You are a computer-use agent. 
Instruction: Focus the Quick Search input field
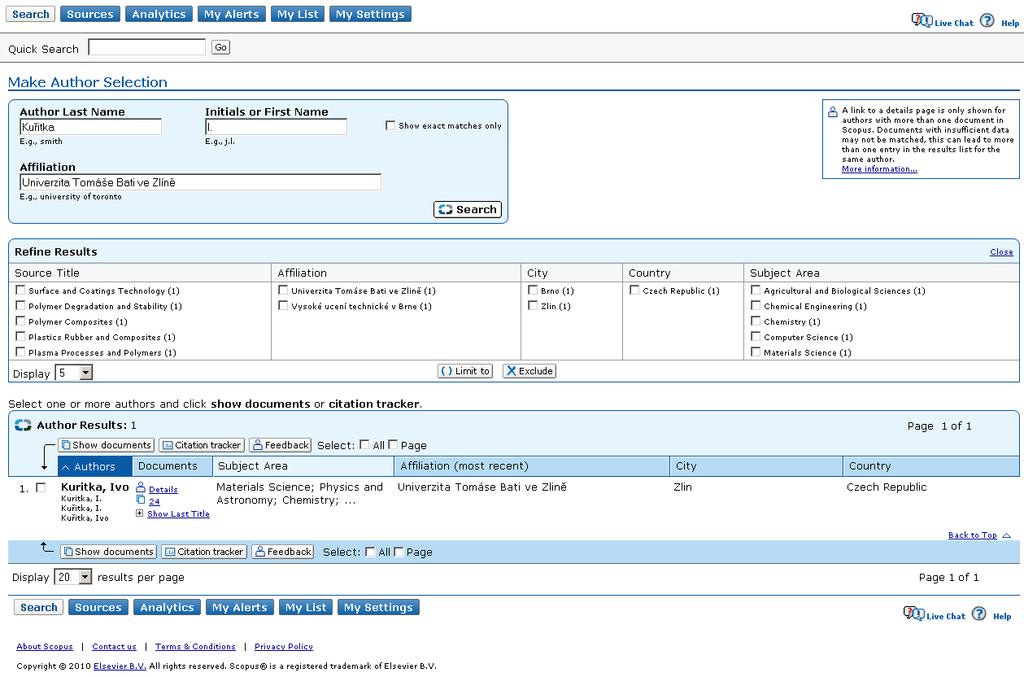[147, 47]
